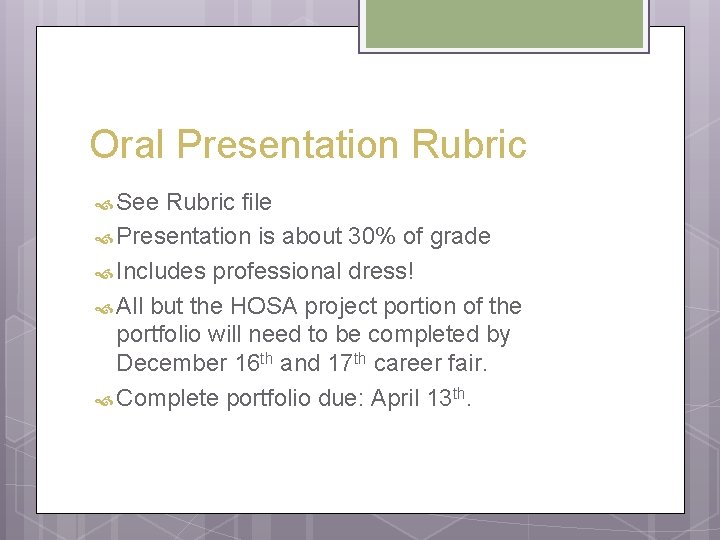Viewport: 720px width, 540px height.
Task: Select the "Oral Presentation Rubric" title
Action: (307, 145)
